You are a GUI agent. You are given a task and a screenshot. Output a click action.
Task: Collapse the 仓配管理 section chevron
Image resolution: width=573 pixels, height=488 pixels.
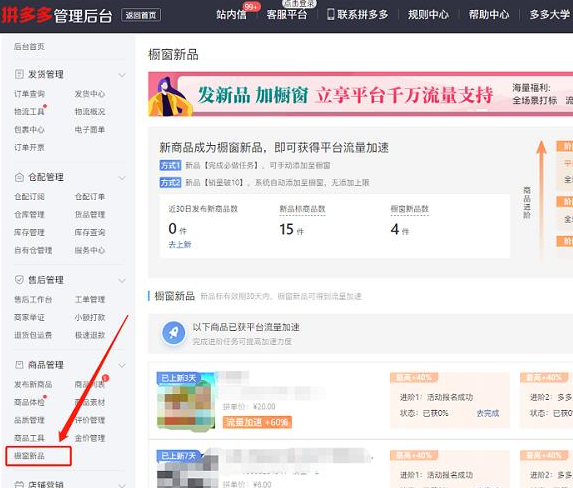[x=122, y=178]
